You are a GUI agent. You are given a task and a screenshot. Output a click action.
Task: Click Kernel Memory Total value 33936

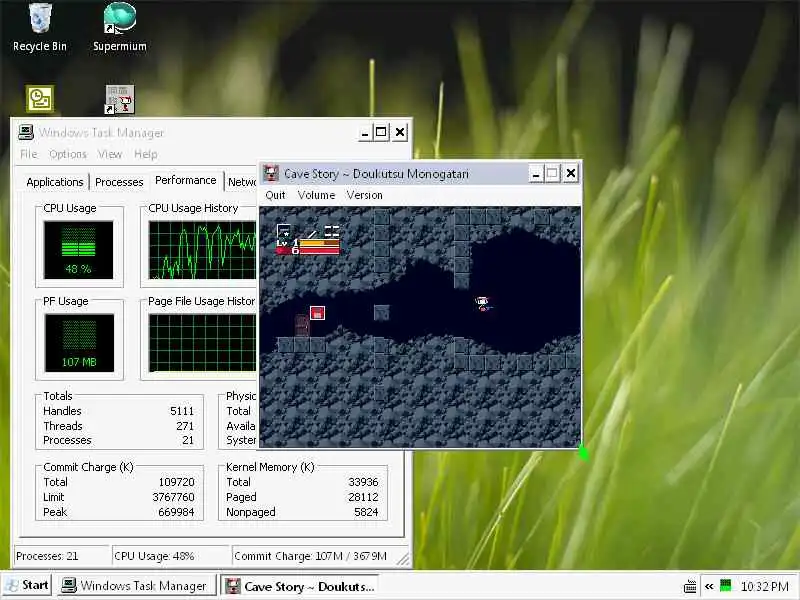click(363, 482)
